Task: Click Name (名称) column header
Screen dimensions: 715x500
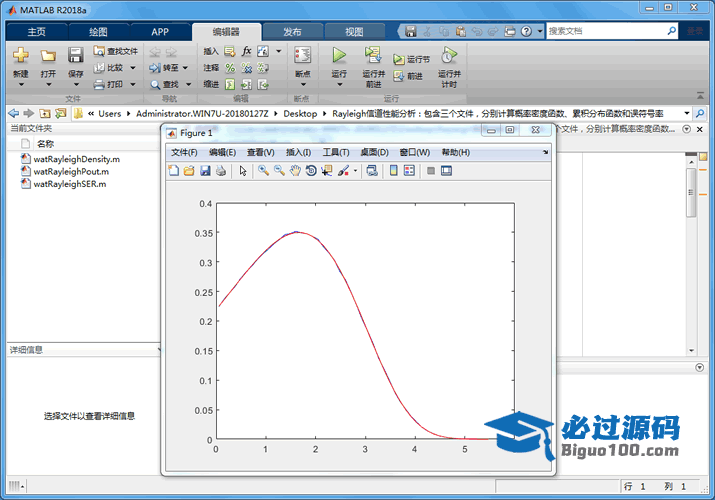Action: tap(45, 144)
